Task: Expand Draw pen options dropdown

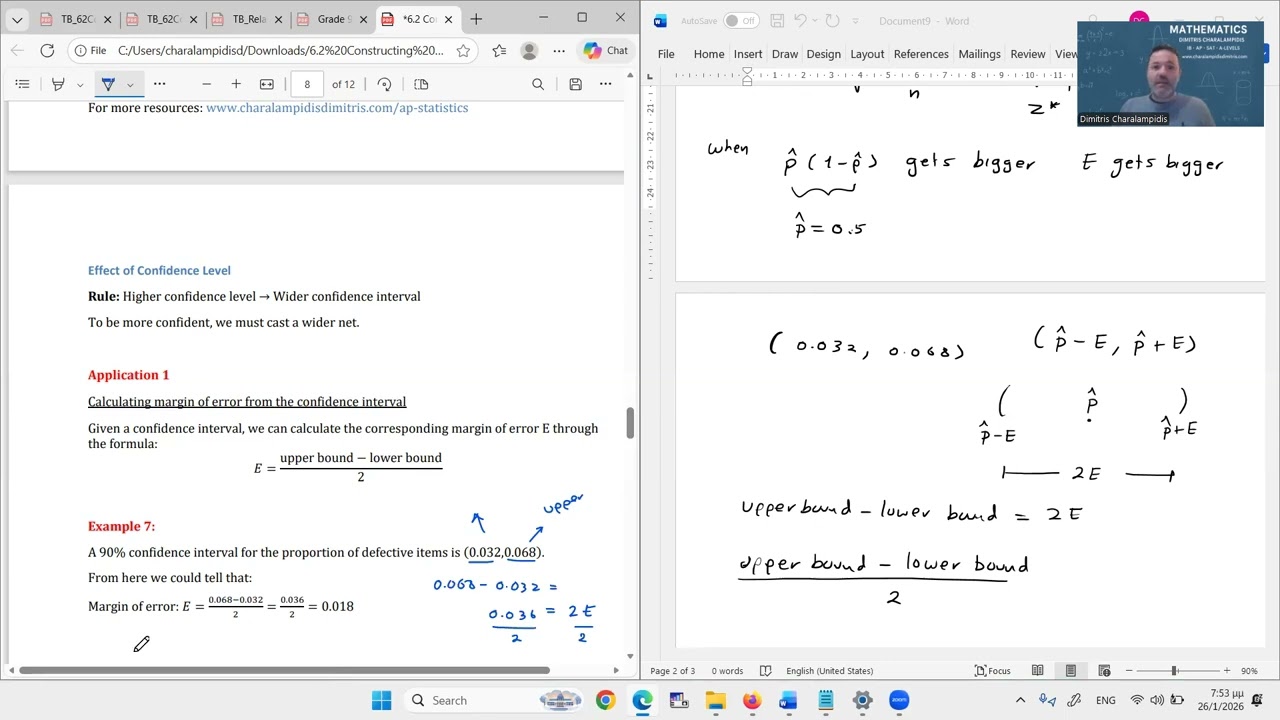Action: click(x=130, y=85)
